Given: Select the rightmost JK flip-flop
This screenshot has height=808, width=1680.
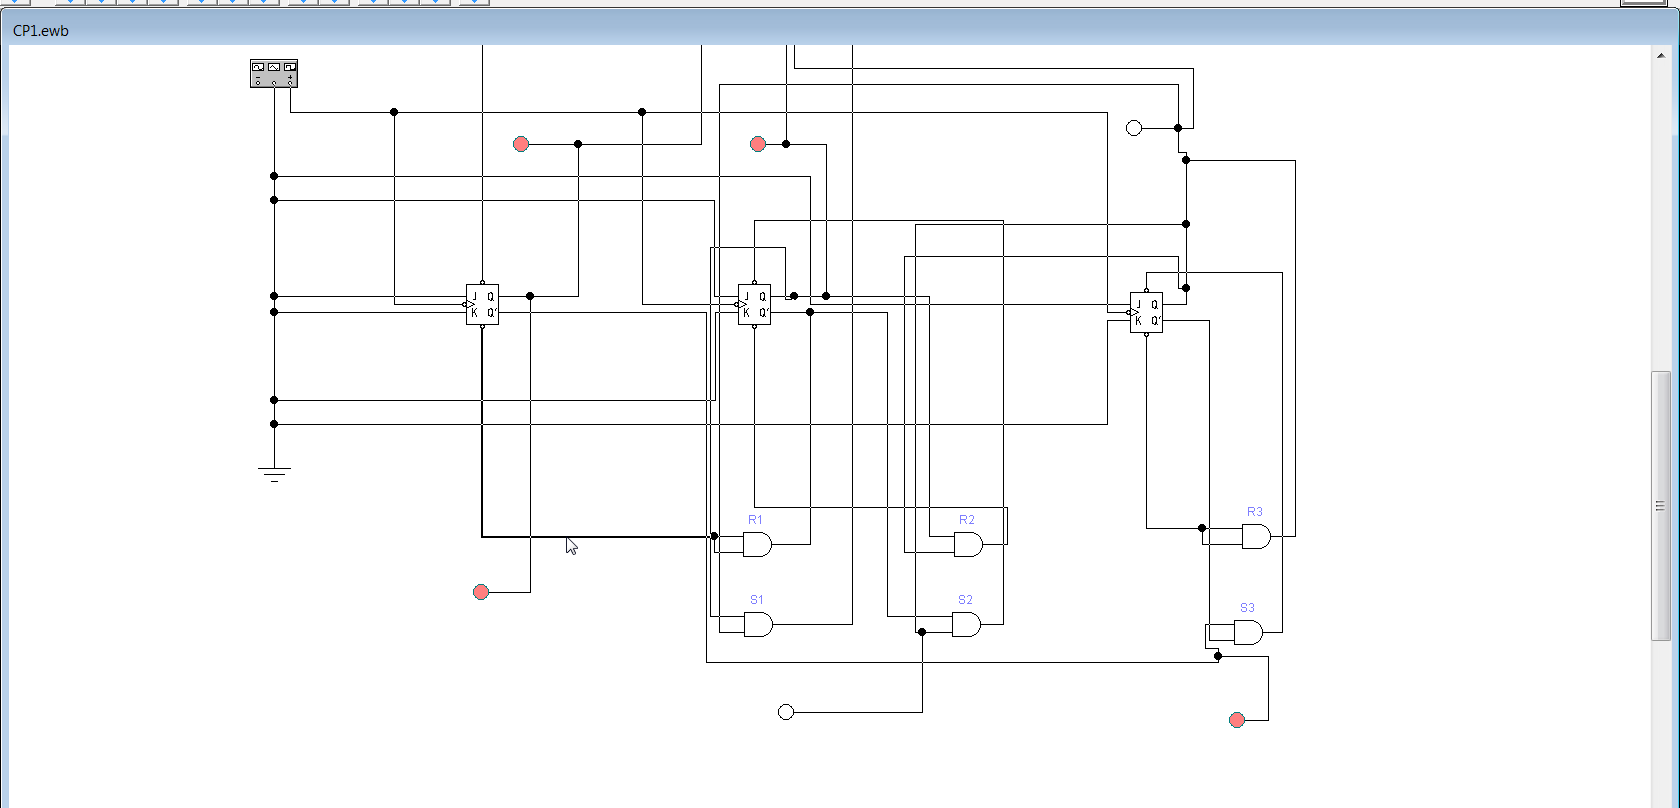Looking at the screenshot, I should coord(1146,312).
